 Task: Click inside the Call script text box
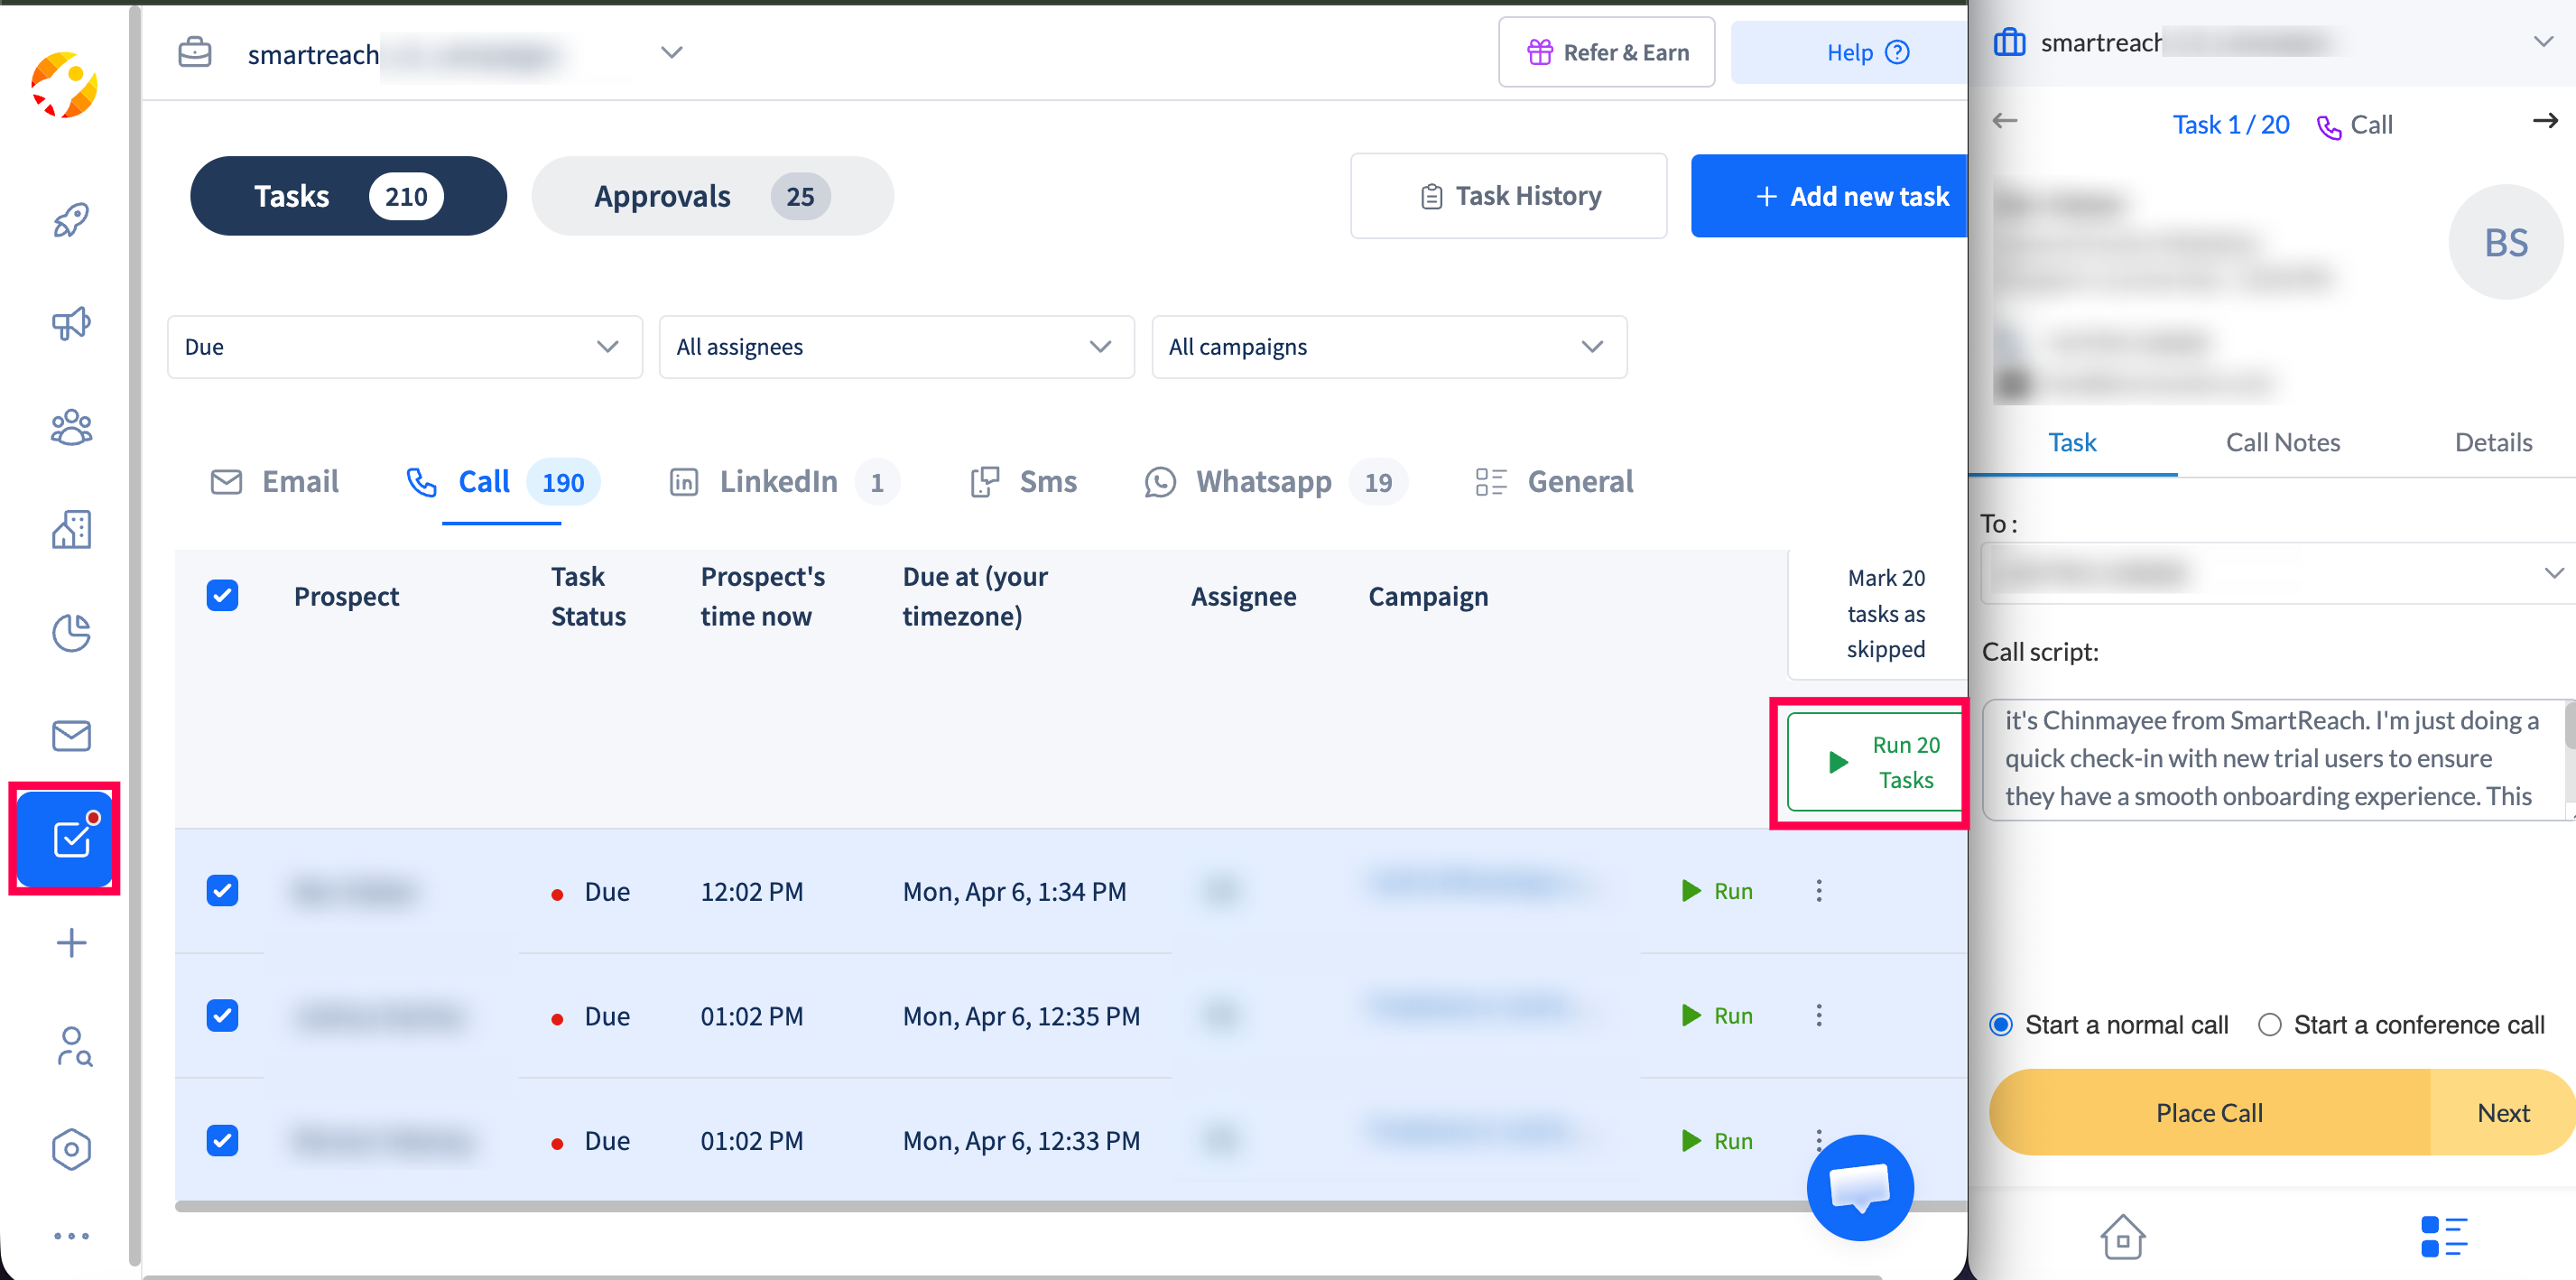click(2270, 758)
